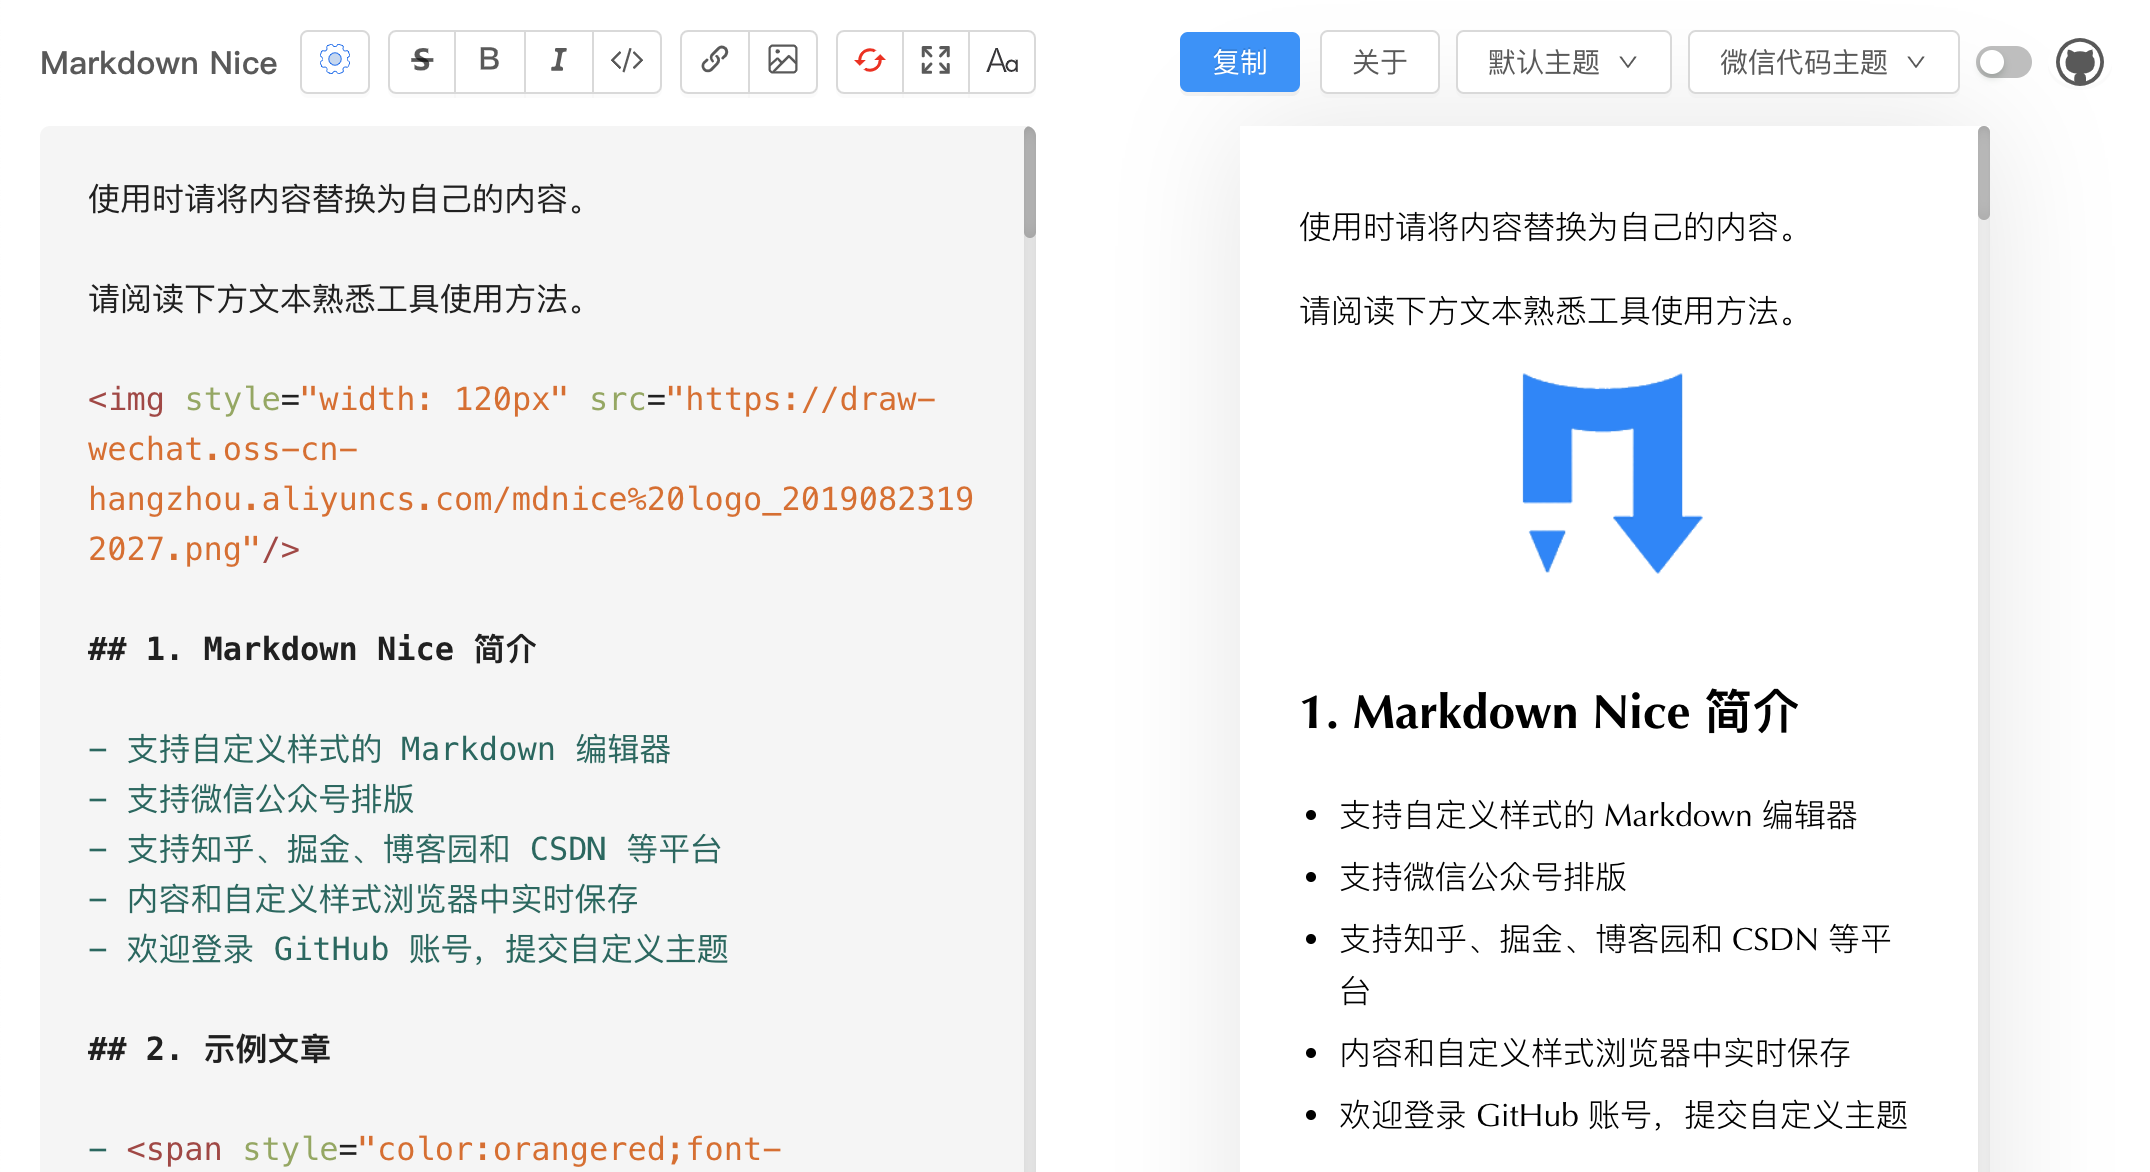This screenshot has height=1172, width=2150.
Task: Apply strikethrough formatting
Action: click(421, 61)
